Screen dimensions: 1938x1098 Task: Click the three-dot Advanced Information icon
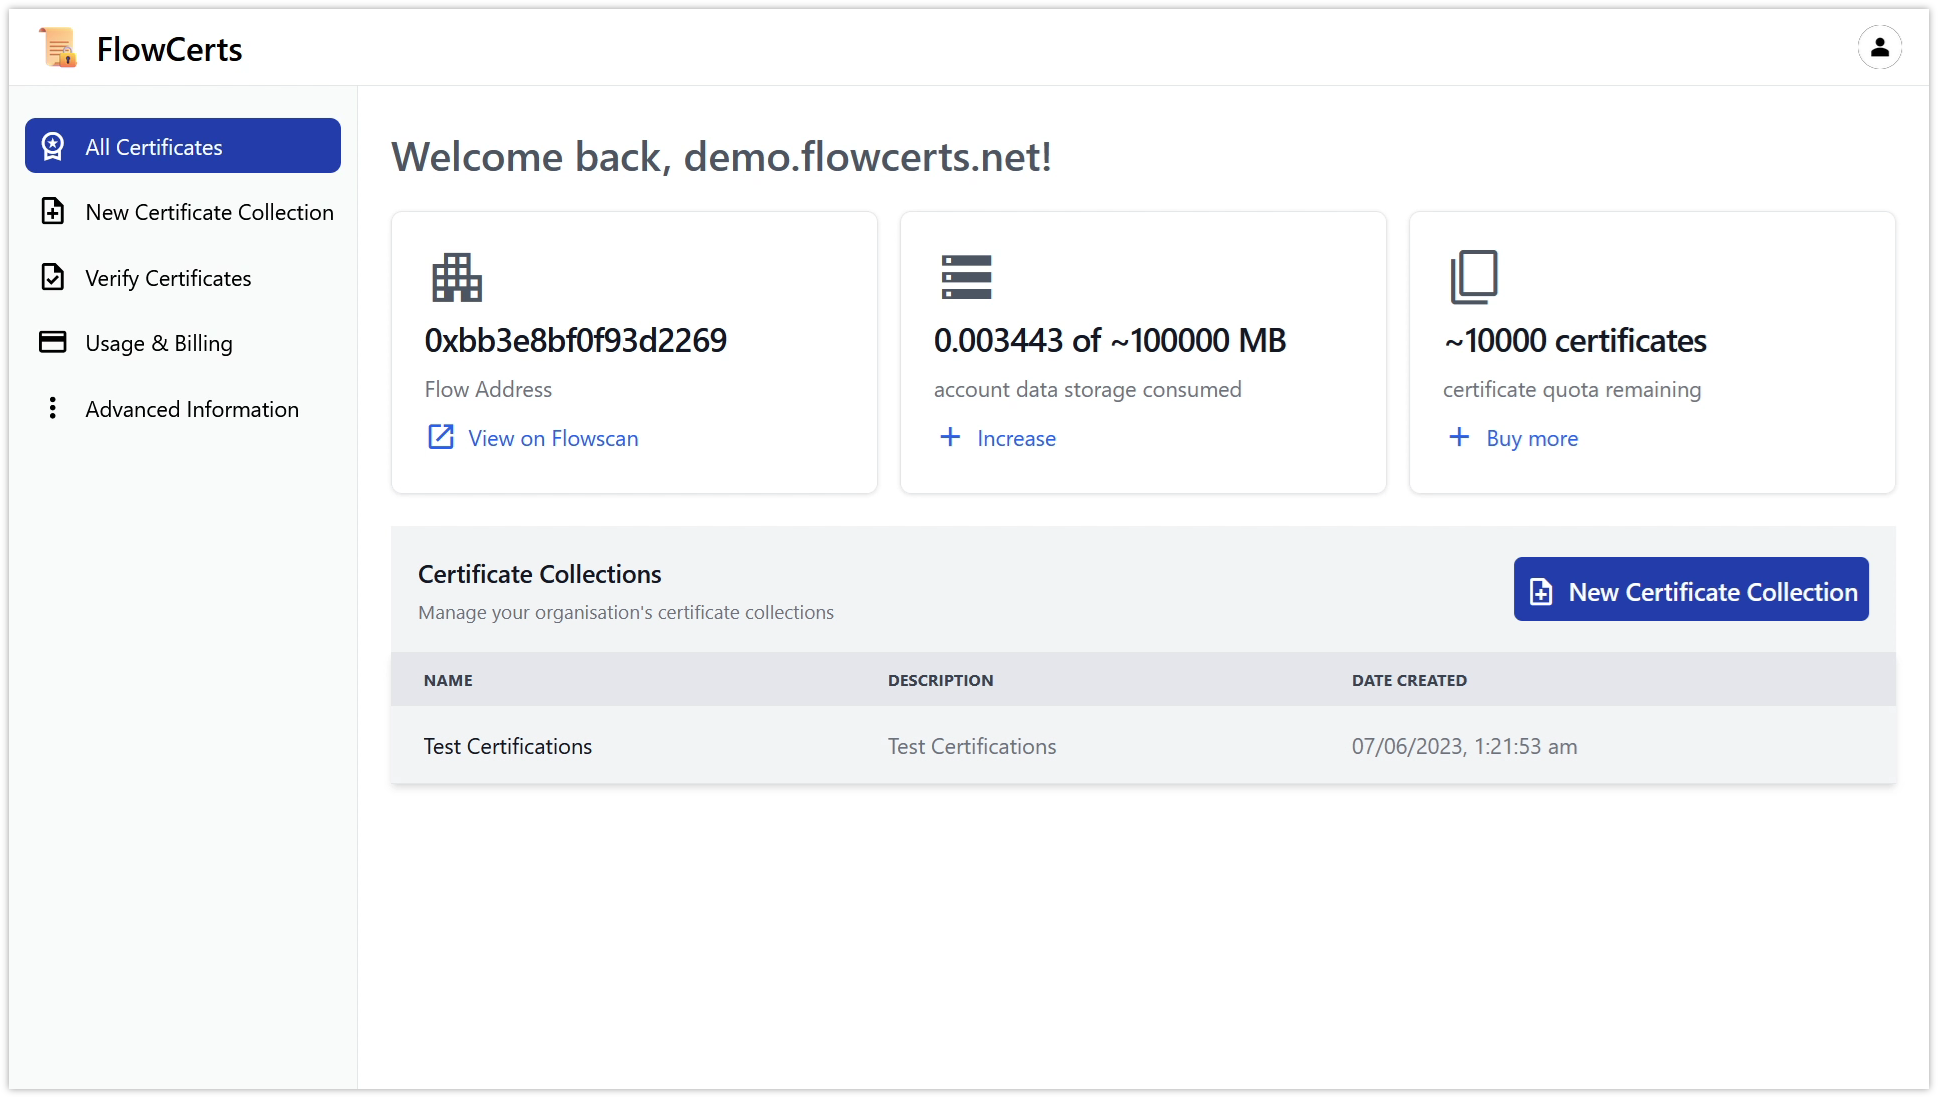(53, 408)
